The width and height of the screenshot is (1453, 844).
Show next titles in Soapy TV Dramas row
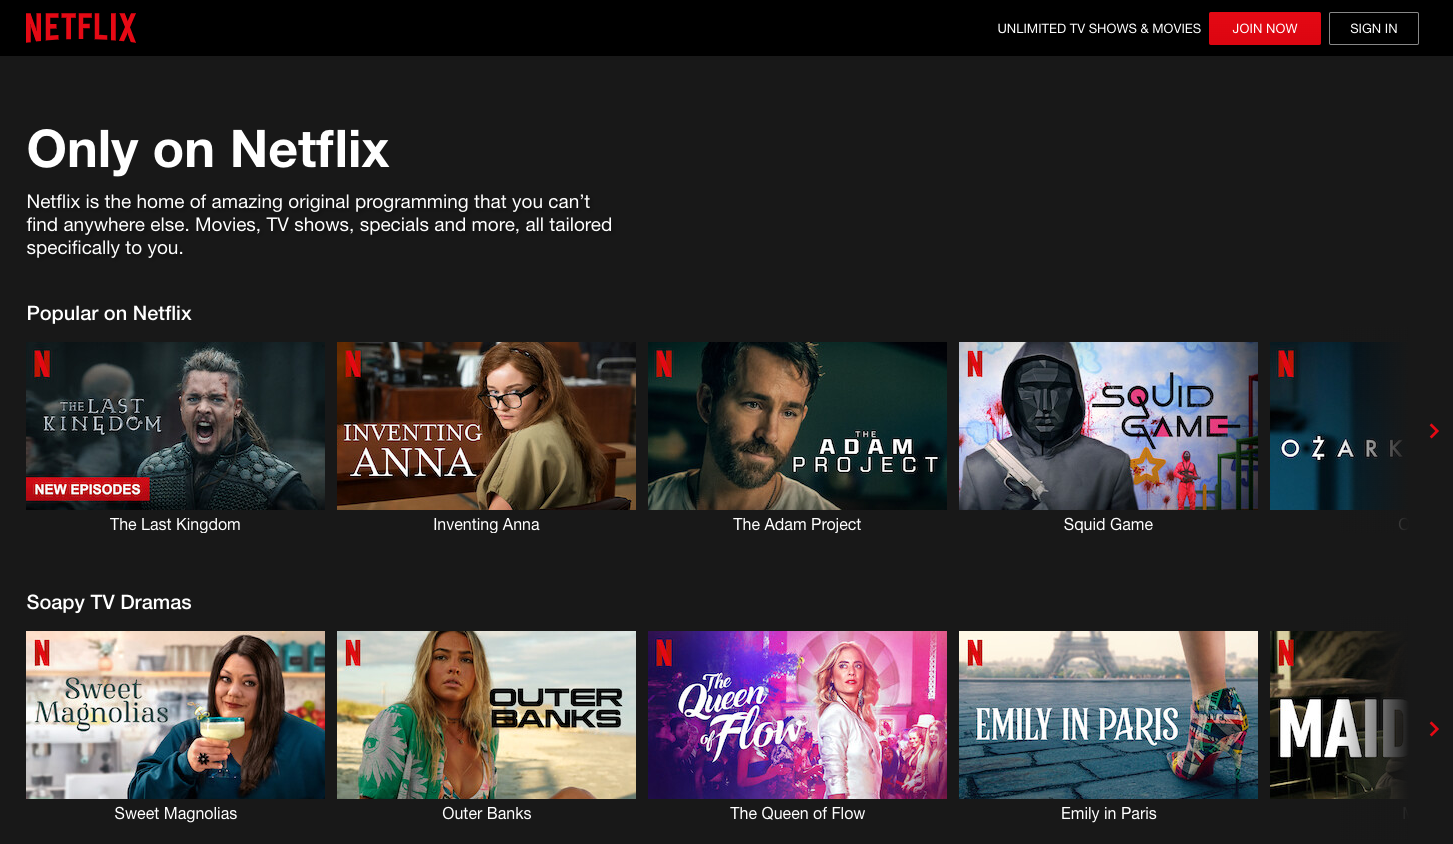click(x=1434, y=729)
